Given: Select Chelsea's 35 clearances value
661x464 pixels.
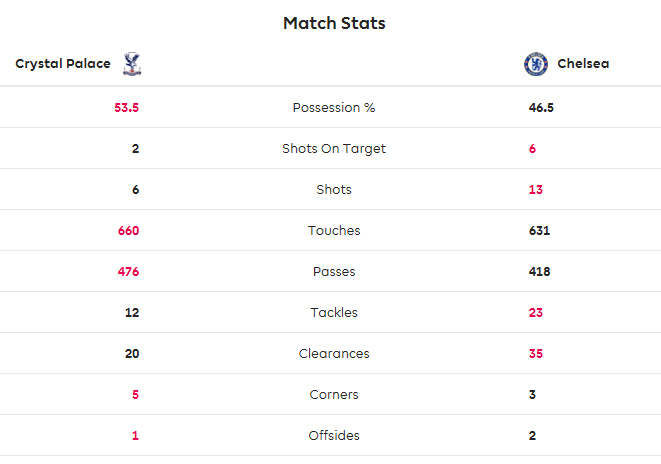Looking at the screenshot, I should [536, 354].
